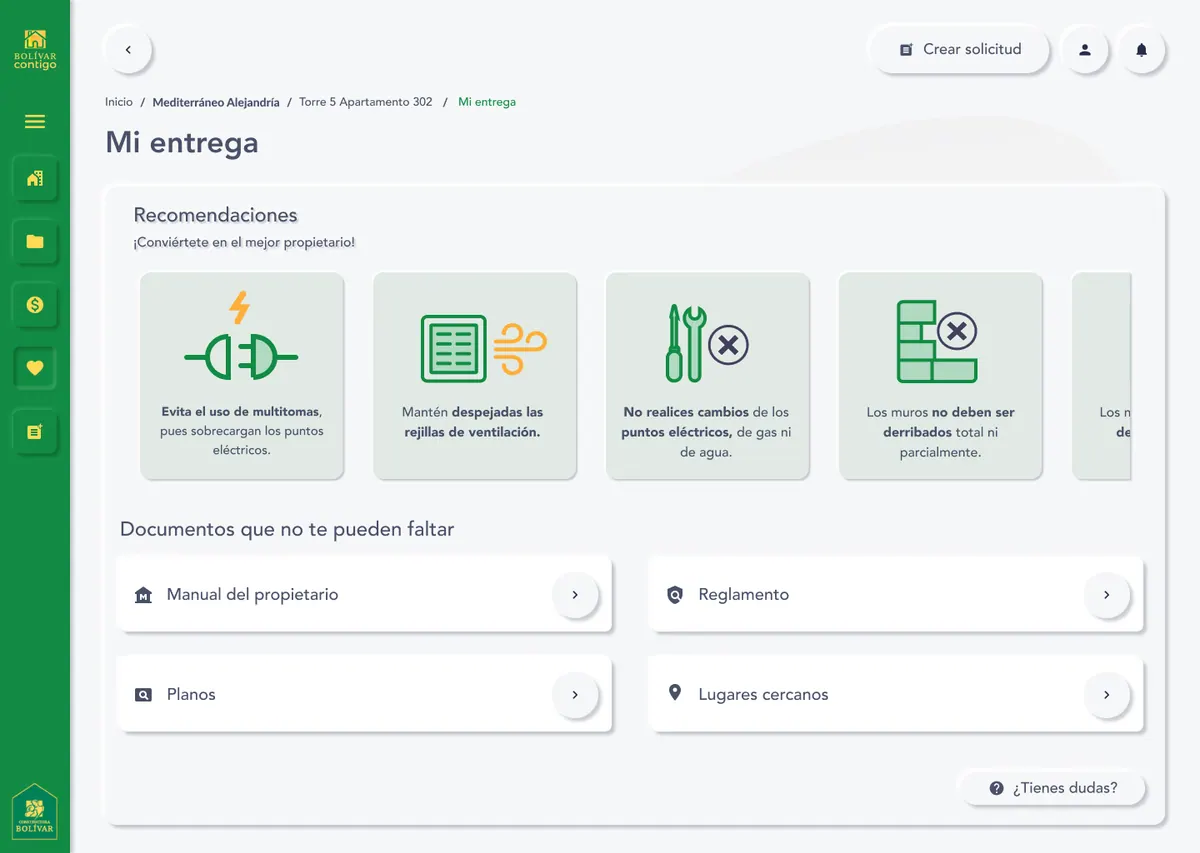Click the Mi entrega breadcrumb
1200x853 pixels.
(487, 102)
